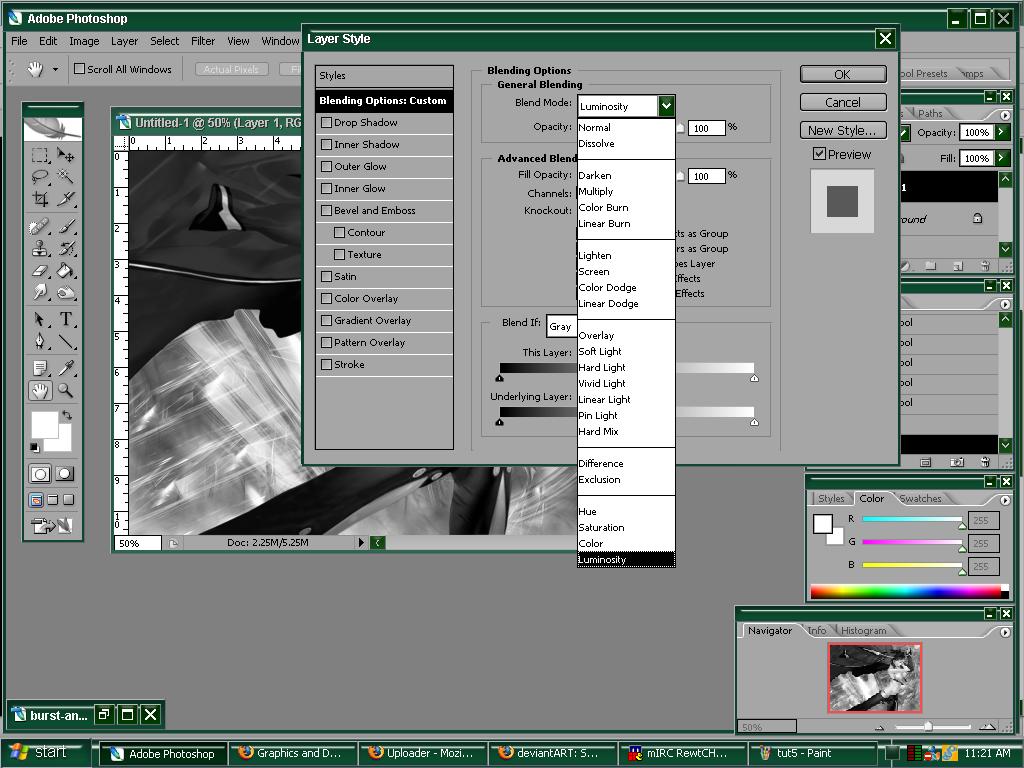
Task: Click Cancel in Layer Style dialog
Action: [x=843, y=102]
